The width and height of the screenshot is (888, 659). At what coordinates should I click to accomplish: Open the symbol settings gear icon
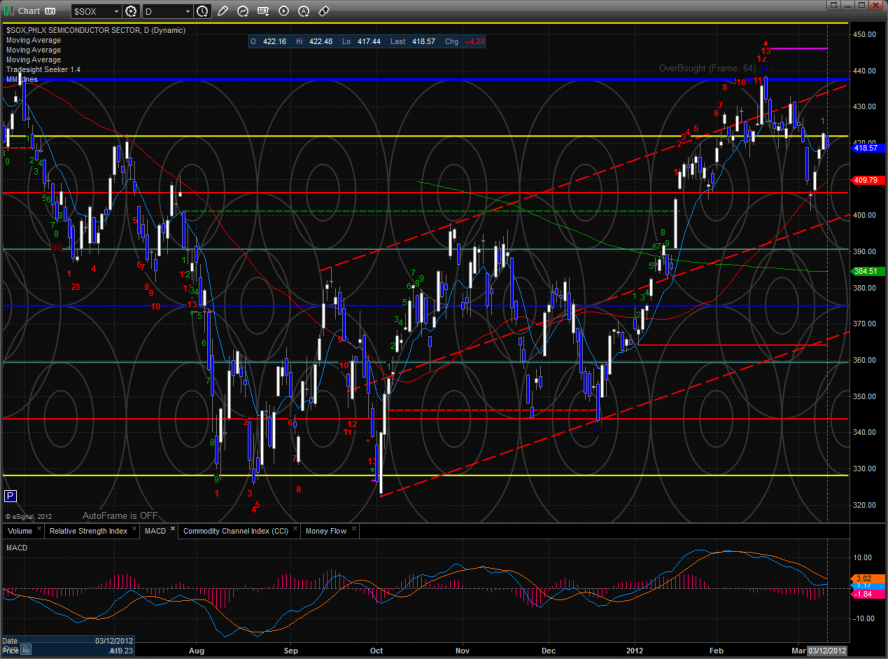[x=131, y=11]
